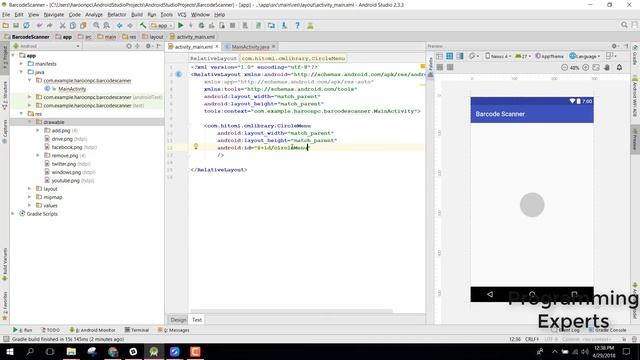Open the Preview panel settings gear
The image size is (640, 360).
(614, 46)
